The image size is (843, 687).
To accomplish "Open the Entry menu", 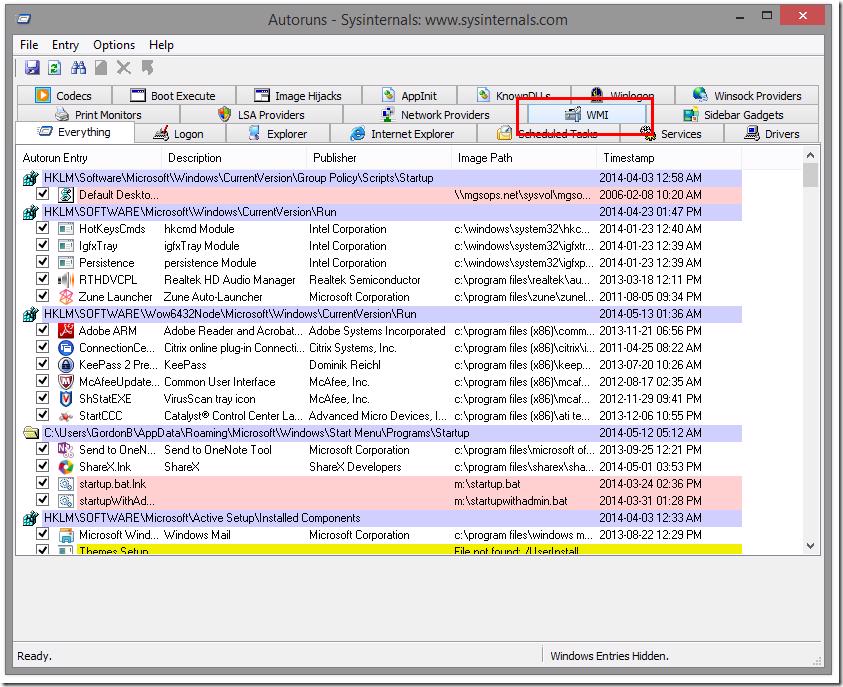I will coord(66,45).
